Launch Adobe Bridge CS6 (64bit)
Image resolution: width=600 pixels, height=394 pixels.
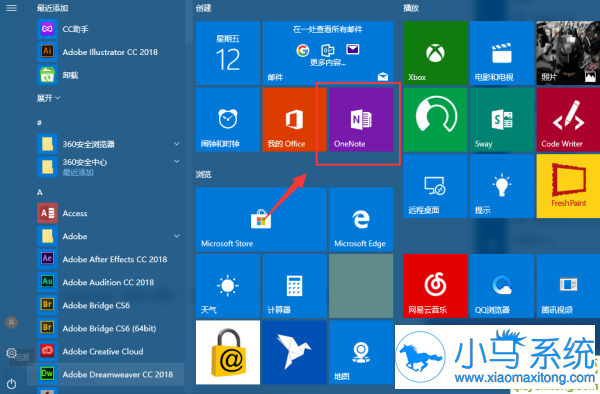[x=109, y=328]
